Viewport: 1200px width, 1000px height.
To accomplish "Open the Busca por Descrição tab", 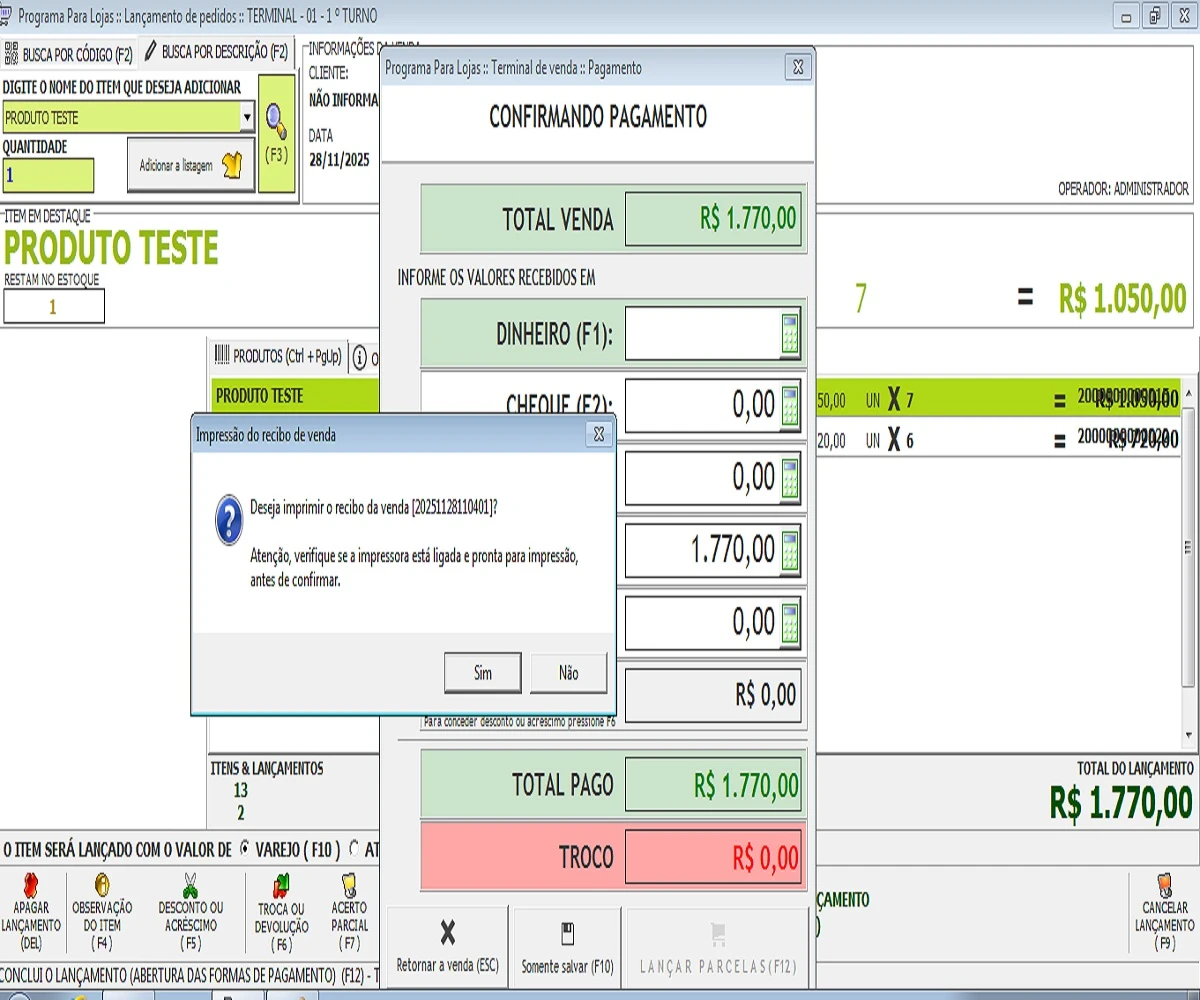I will (x=216, y=52).
